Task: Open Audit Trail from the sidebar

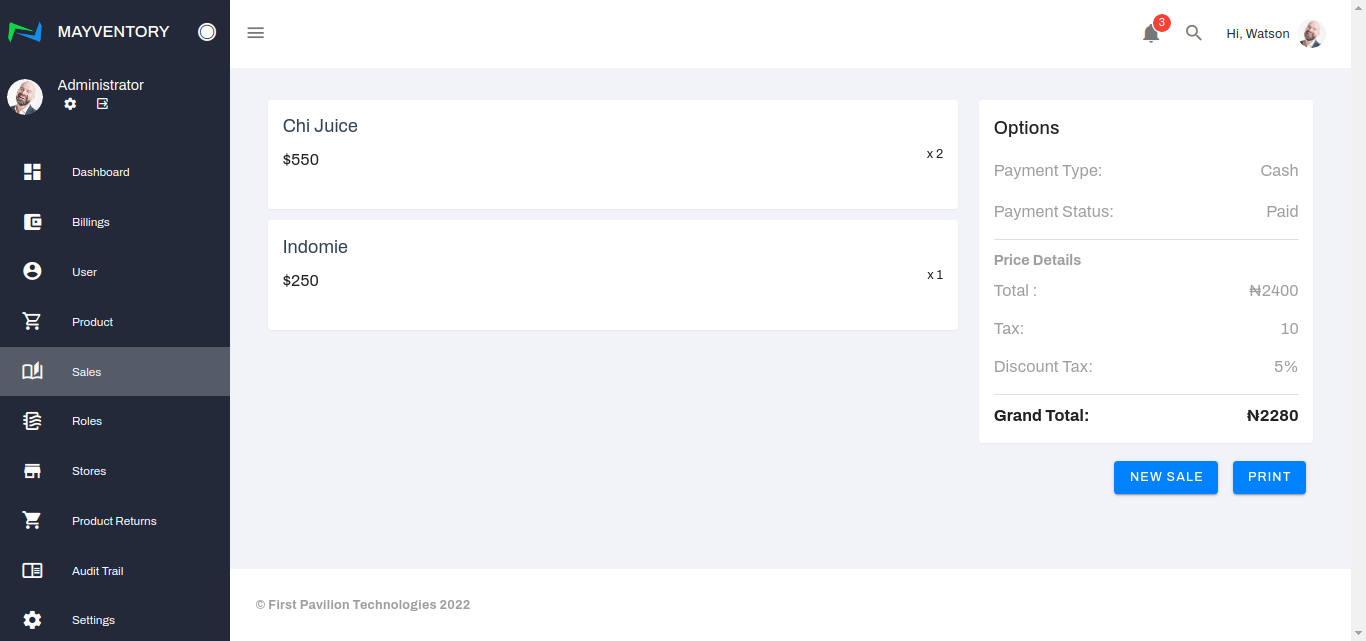Action: 97,571
